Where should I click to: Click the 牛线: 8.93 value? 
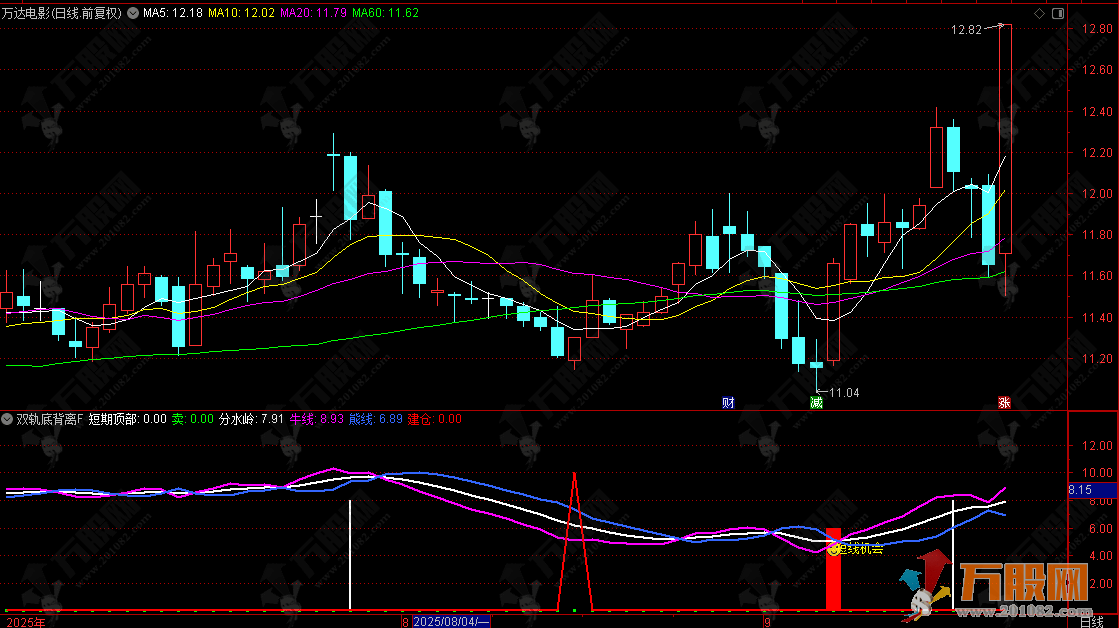[316, 419]
